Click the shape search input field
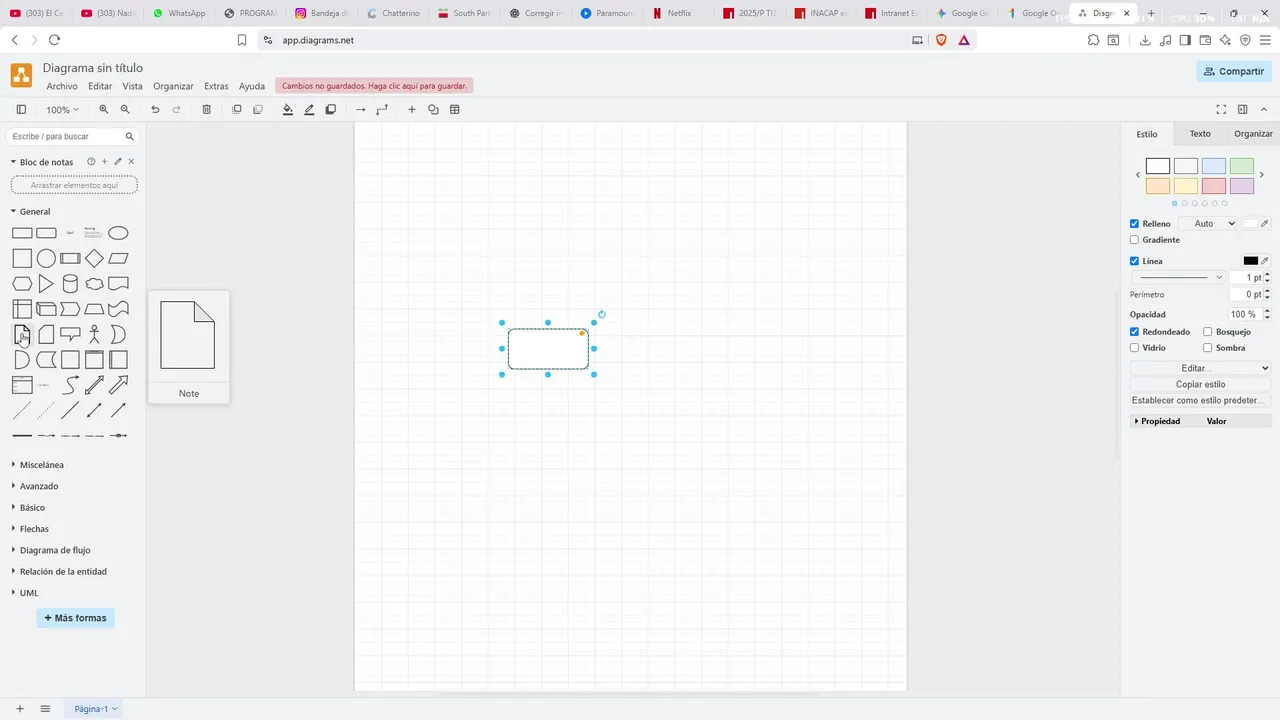Image resolution: width=1280 pixels, height=720 pixels. [x=66, y=136]
